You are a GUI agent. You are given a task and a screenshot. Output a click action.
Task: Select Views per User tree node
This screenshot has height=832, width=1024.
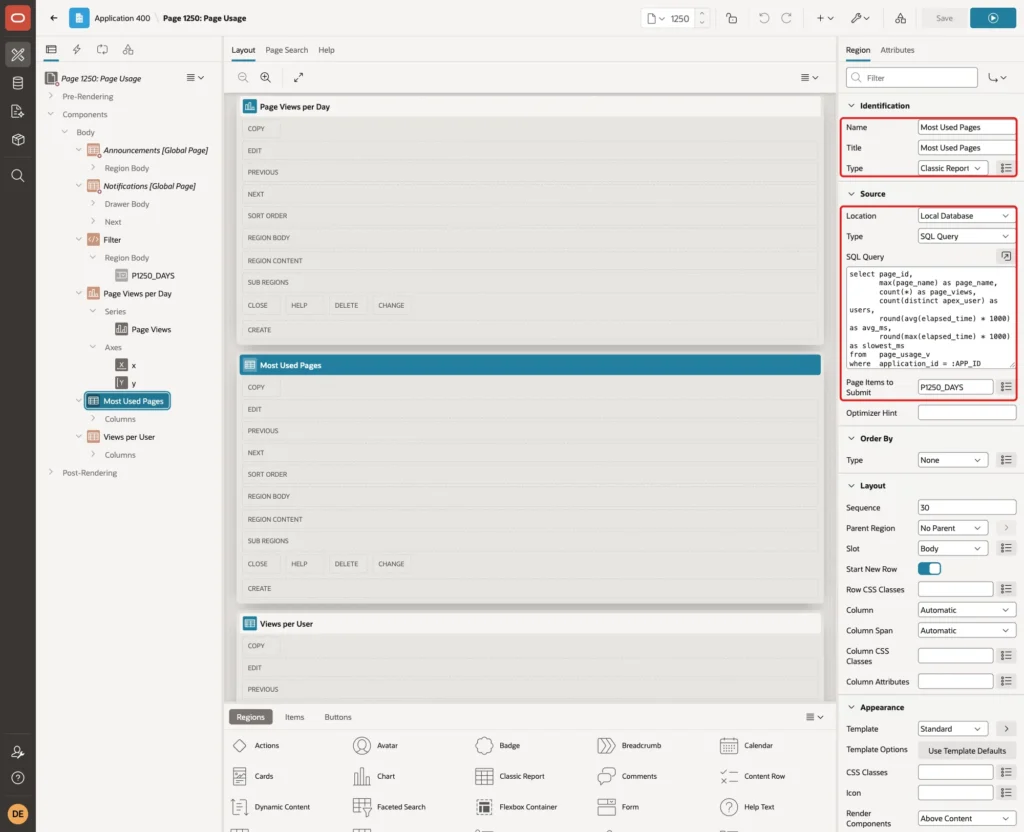[x=129, y=437]
